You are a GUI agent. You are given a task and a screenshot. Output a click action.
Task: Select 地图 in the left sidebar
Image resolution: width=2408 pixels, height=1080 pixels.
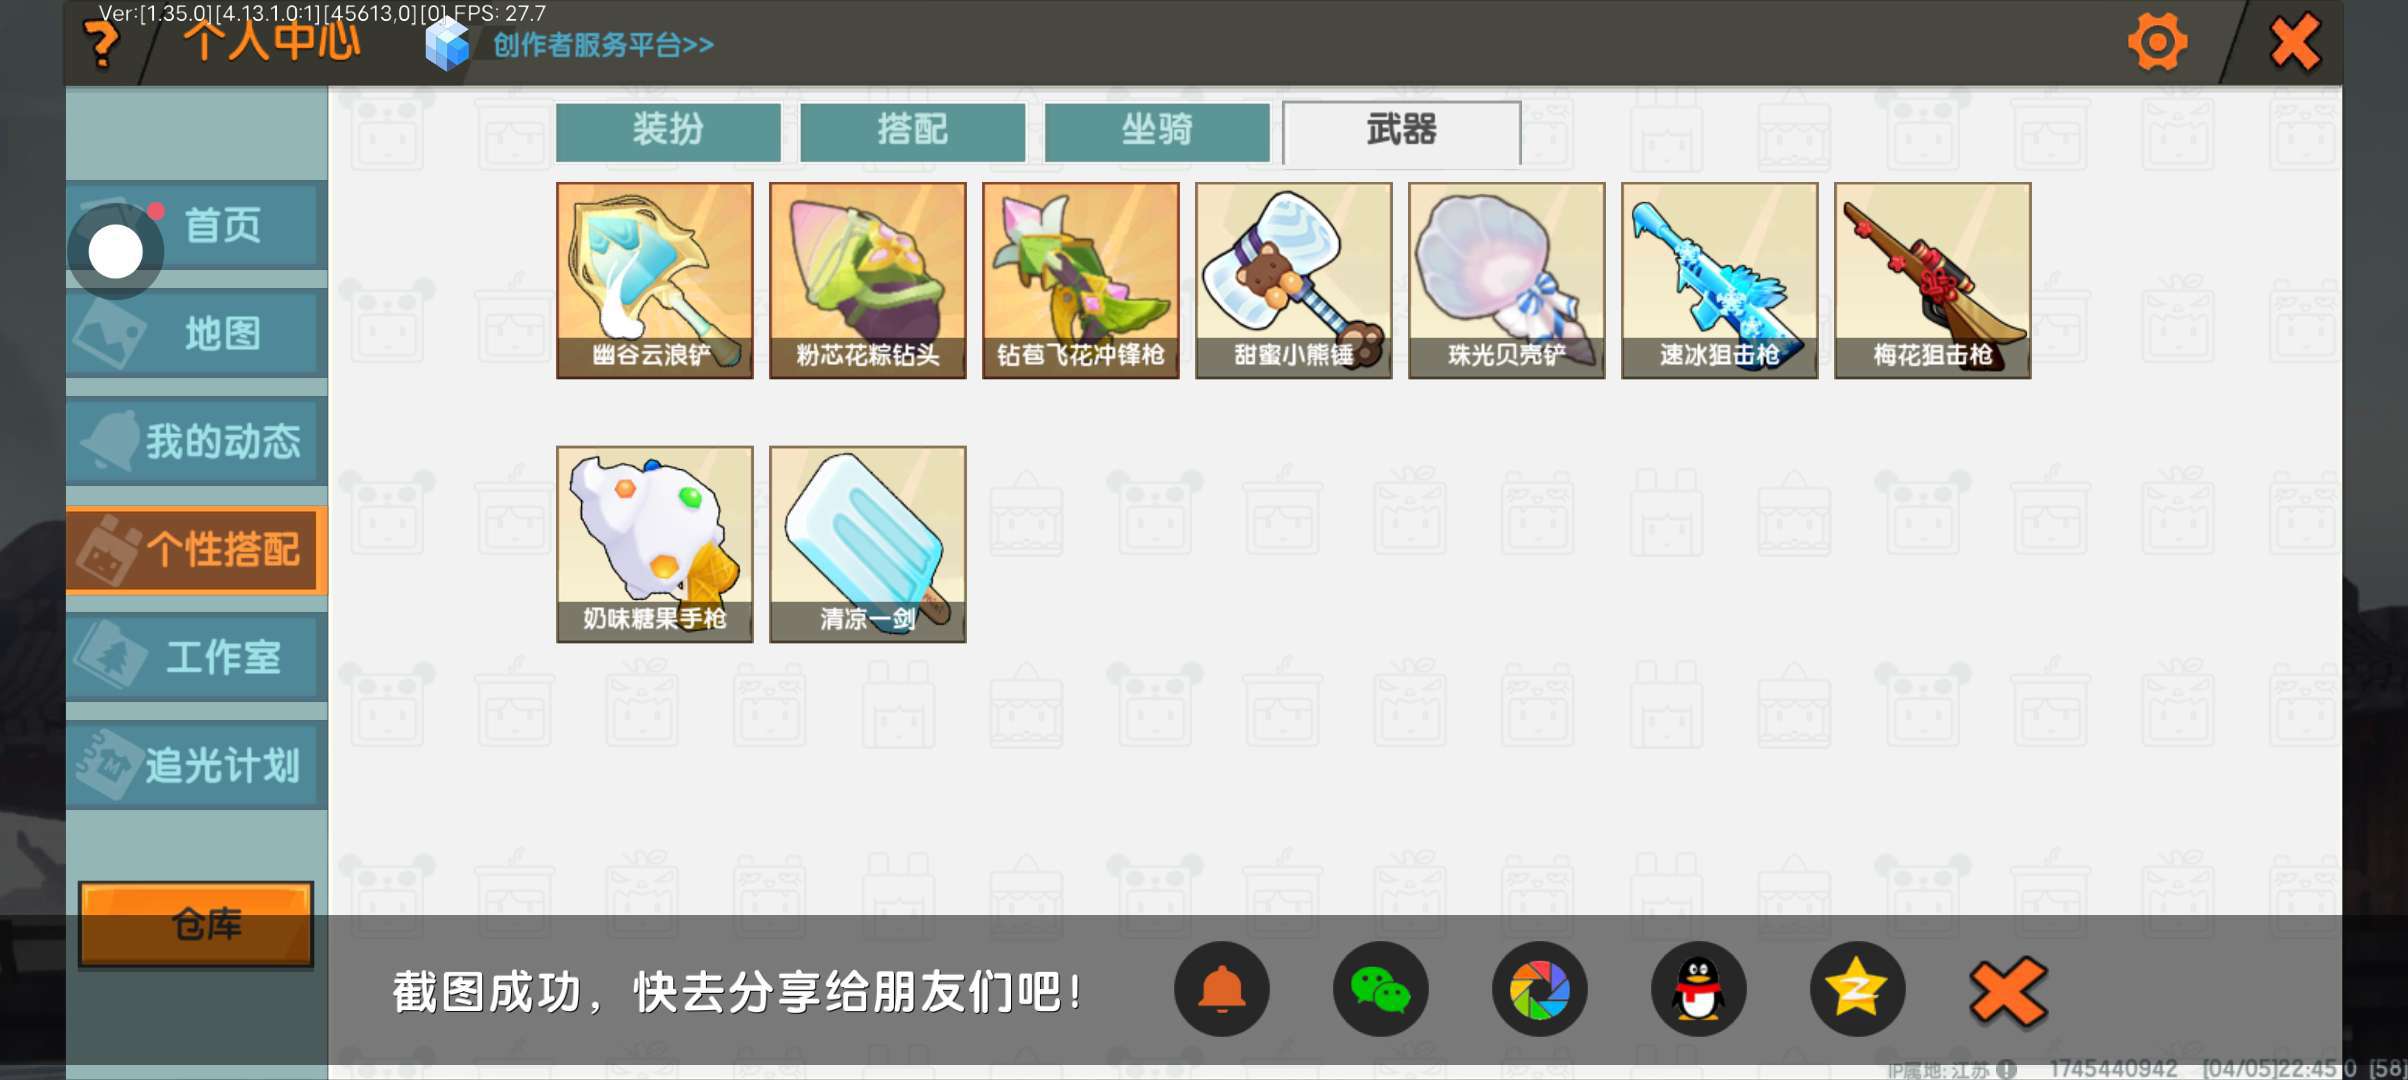(196, 333)
